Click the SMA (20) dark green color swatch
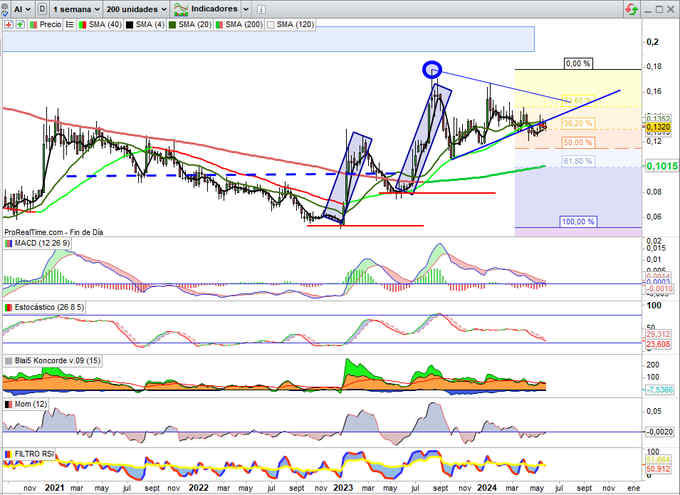 click(x=172, y=25)
